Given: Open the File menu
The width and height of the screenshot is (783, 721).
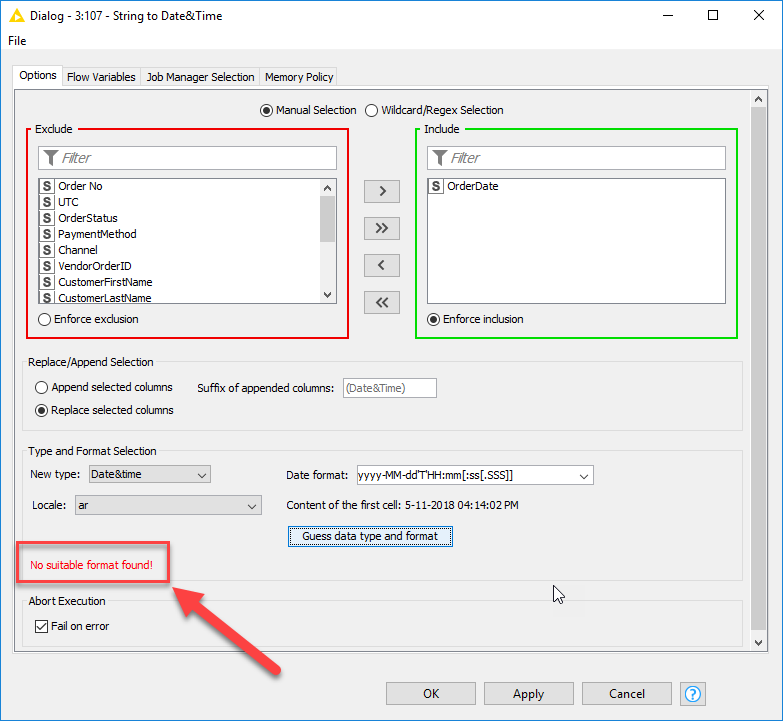Looking at the screenshot, I should click(x=17, y=41).
